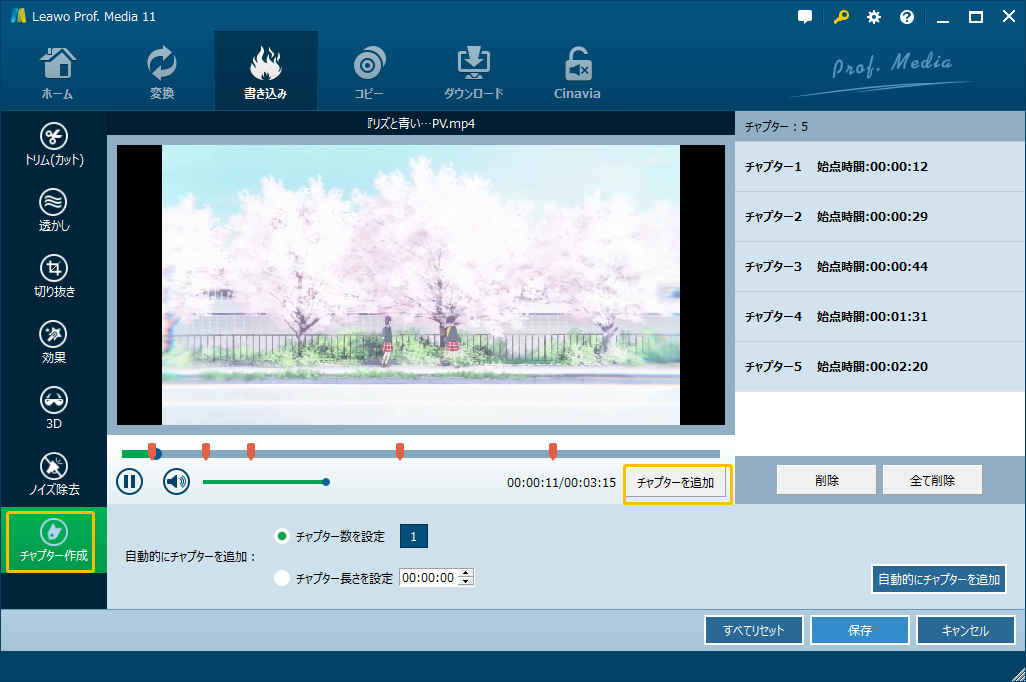Select the トリム(カット) trim tool

click(54, 145)
